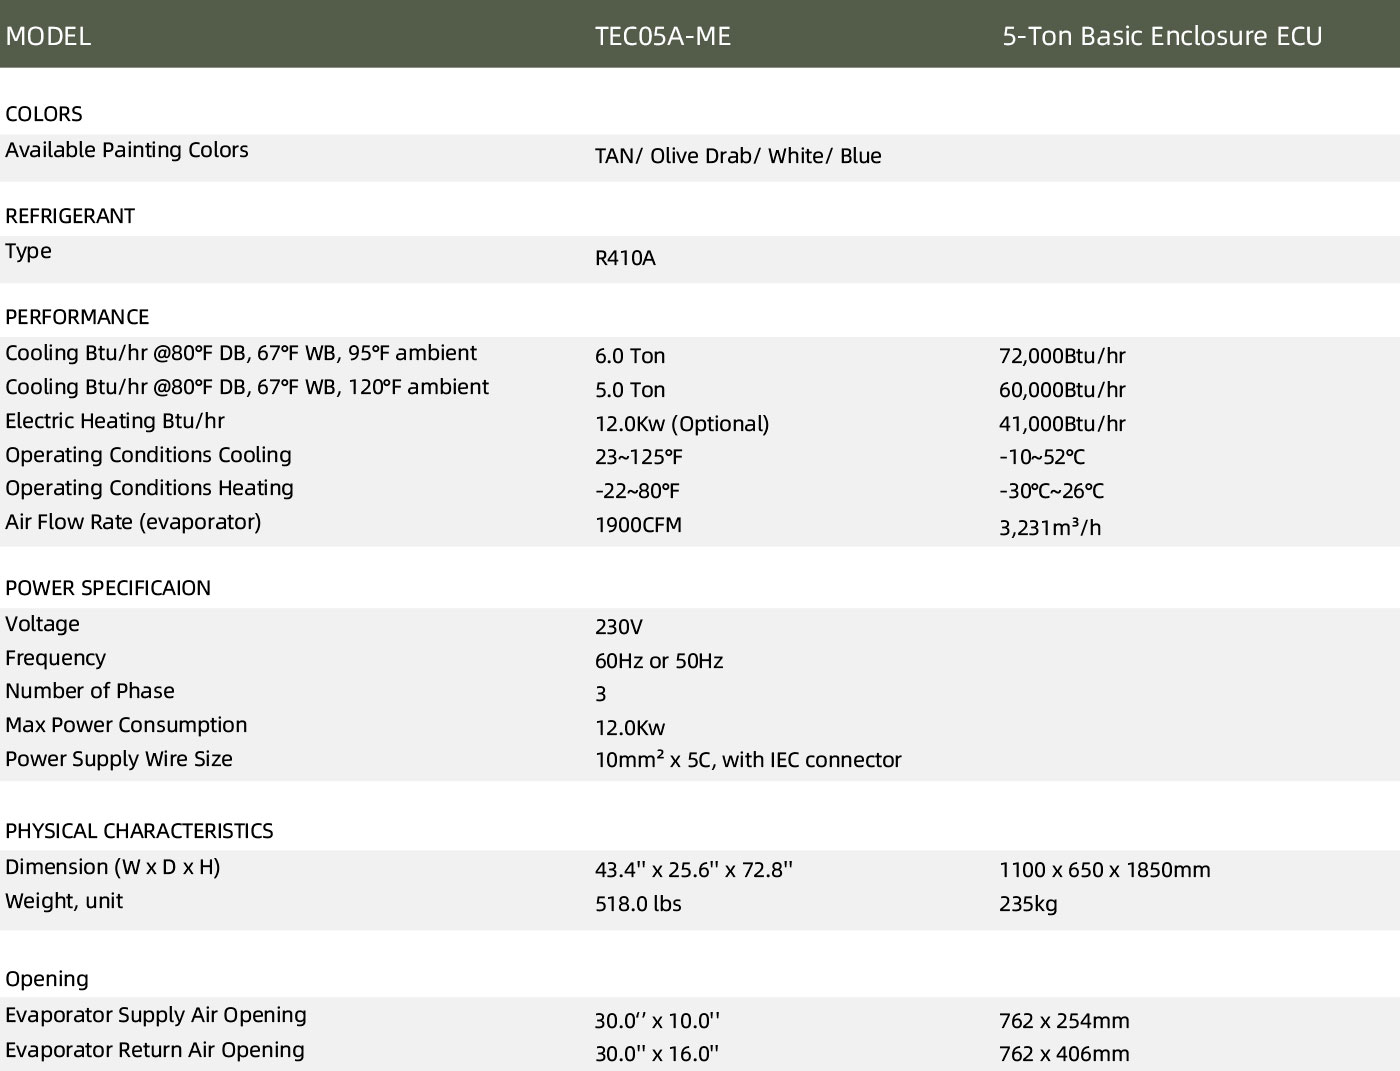
Task: Click the Available Painting Colors label
Action: click(127, 150)
